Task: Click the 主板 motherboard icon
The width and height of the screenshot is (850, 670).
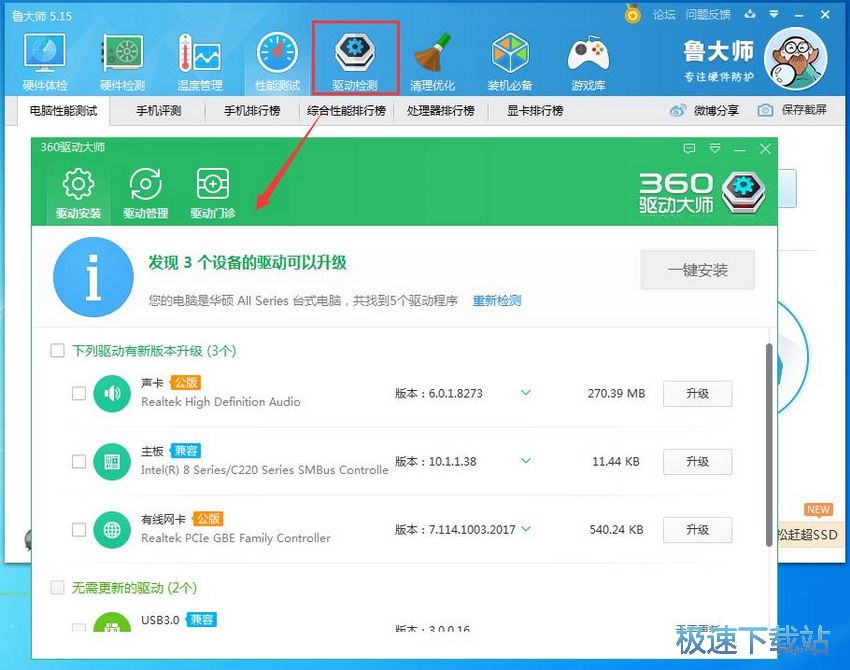Action: tap(112, 462)
